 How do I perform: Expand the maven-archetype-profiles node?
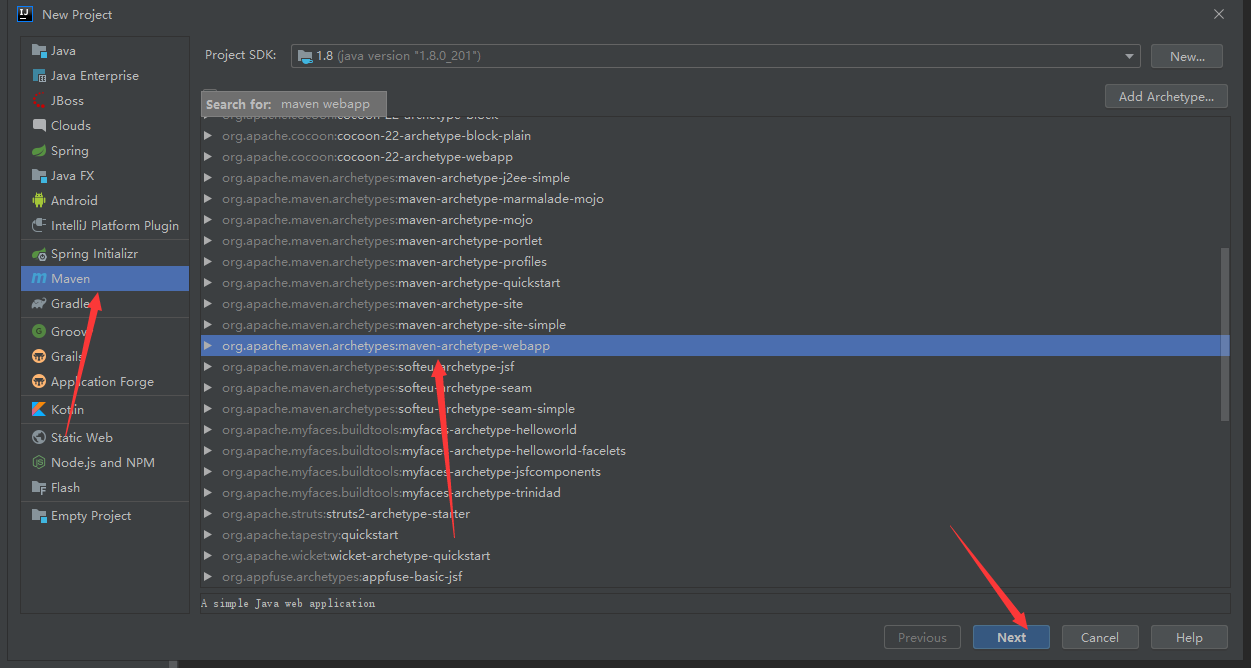(x=208, y=262)
